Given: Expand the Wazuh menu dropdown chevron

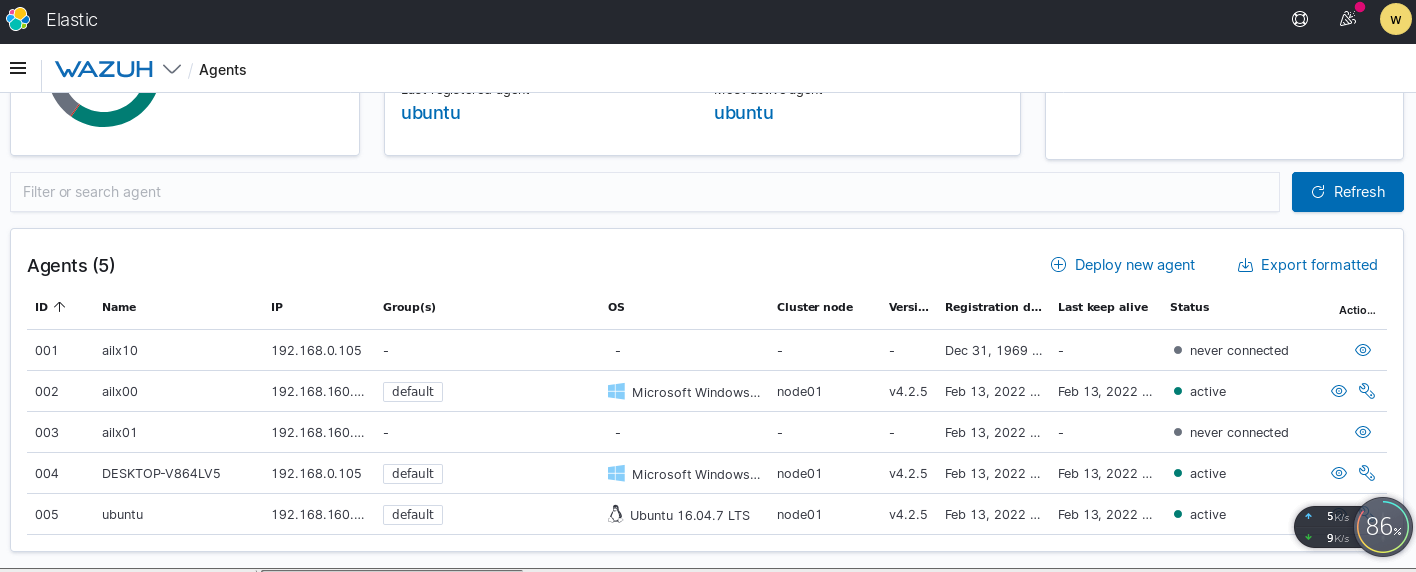Looking at the screenshot, I should [x=172, y=69].
